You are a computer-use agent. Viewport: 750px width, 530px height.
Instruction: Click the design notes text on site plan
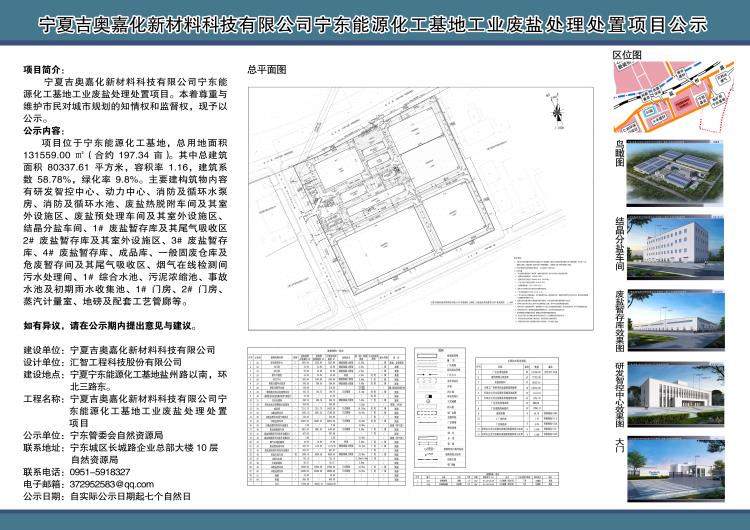point(551,289)
